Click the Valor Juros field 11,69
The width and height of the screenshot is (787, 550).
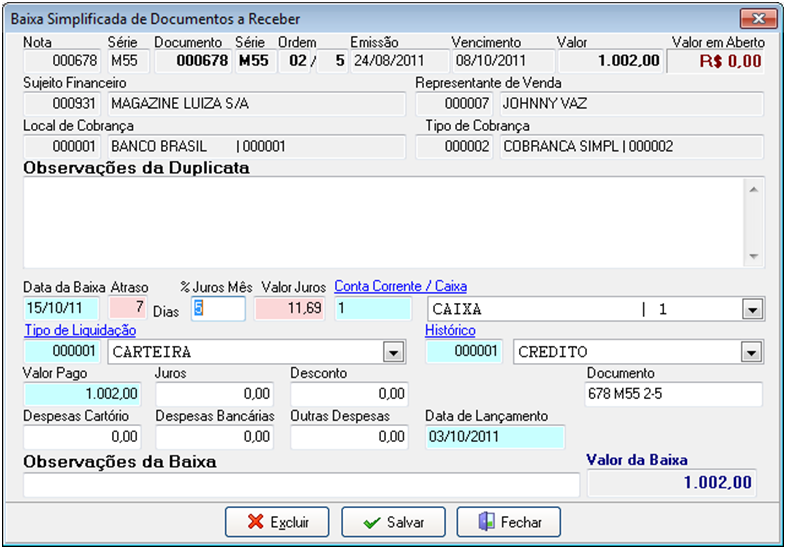coord(289,308)
